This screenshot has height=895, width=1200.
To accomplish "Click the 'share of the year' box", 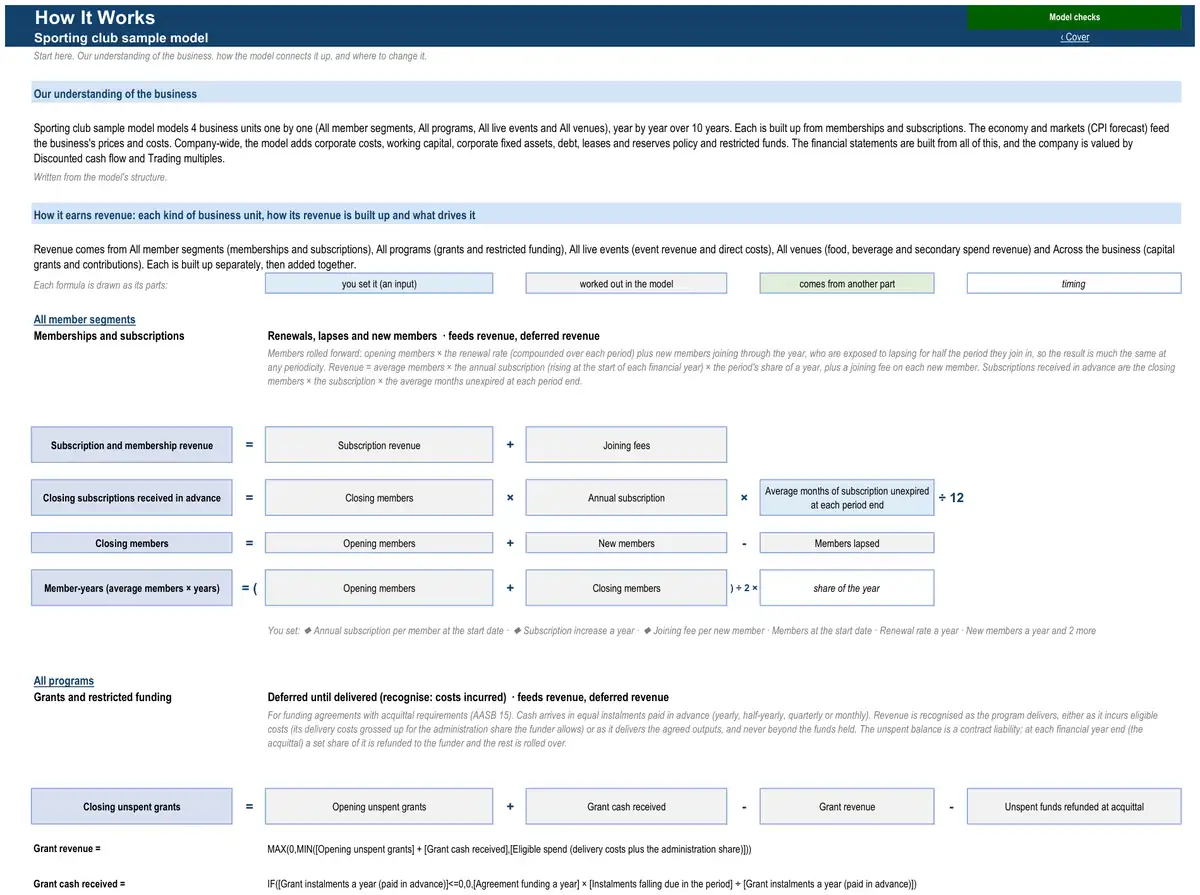I will pyautogui.click(x=847, y=588).
